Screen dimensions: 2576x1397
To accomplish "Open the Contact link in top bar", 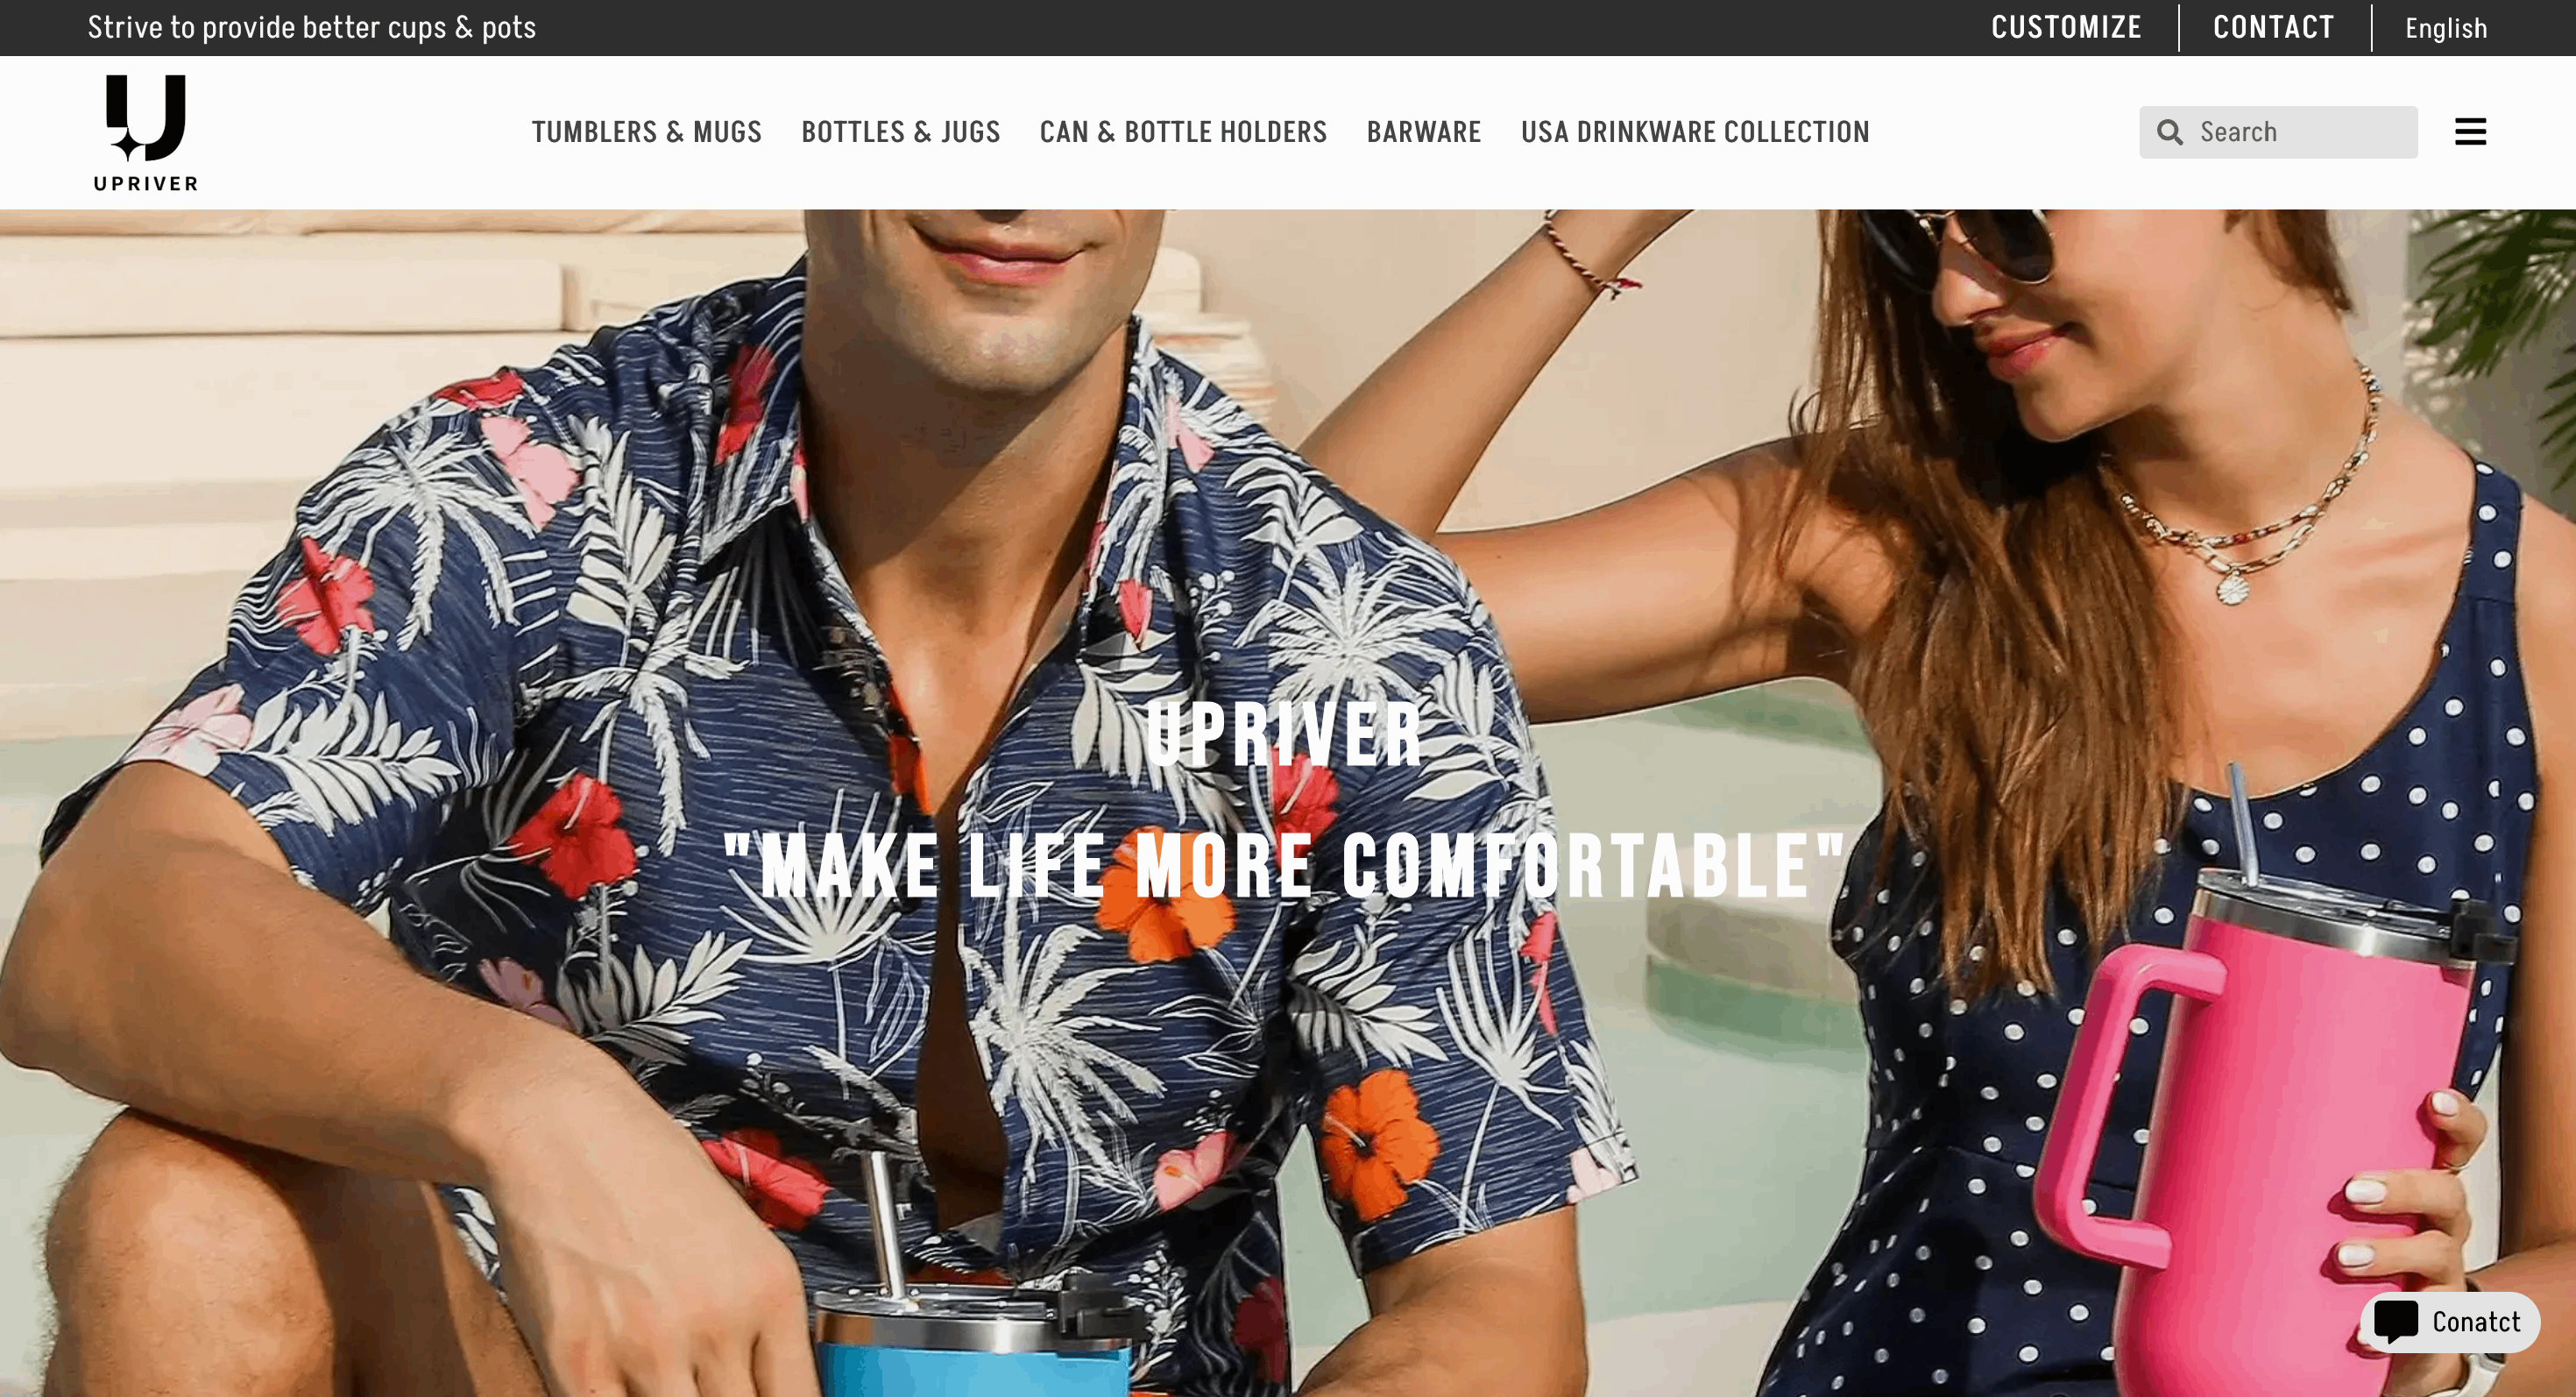I will tap(2273, 27).
